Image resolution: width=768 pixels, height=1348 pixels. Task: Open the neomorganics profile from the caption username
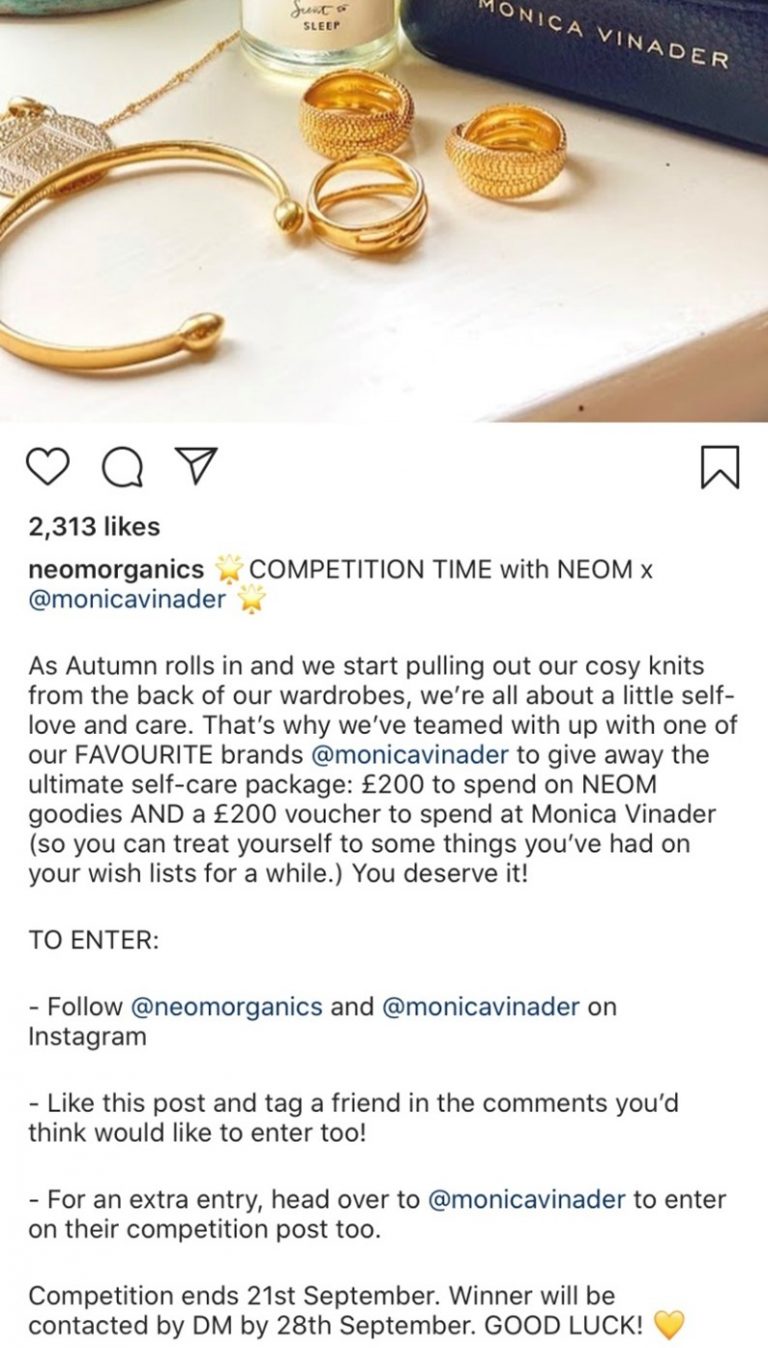pos(116,570)
